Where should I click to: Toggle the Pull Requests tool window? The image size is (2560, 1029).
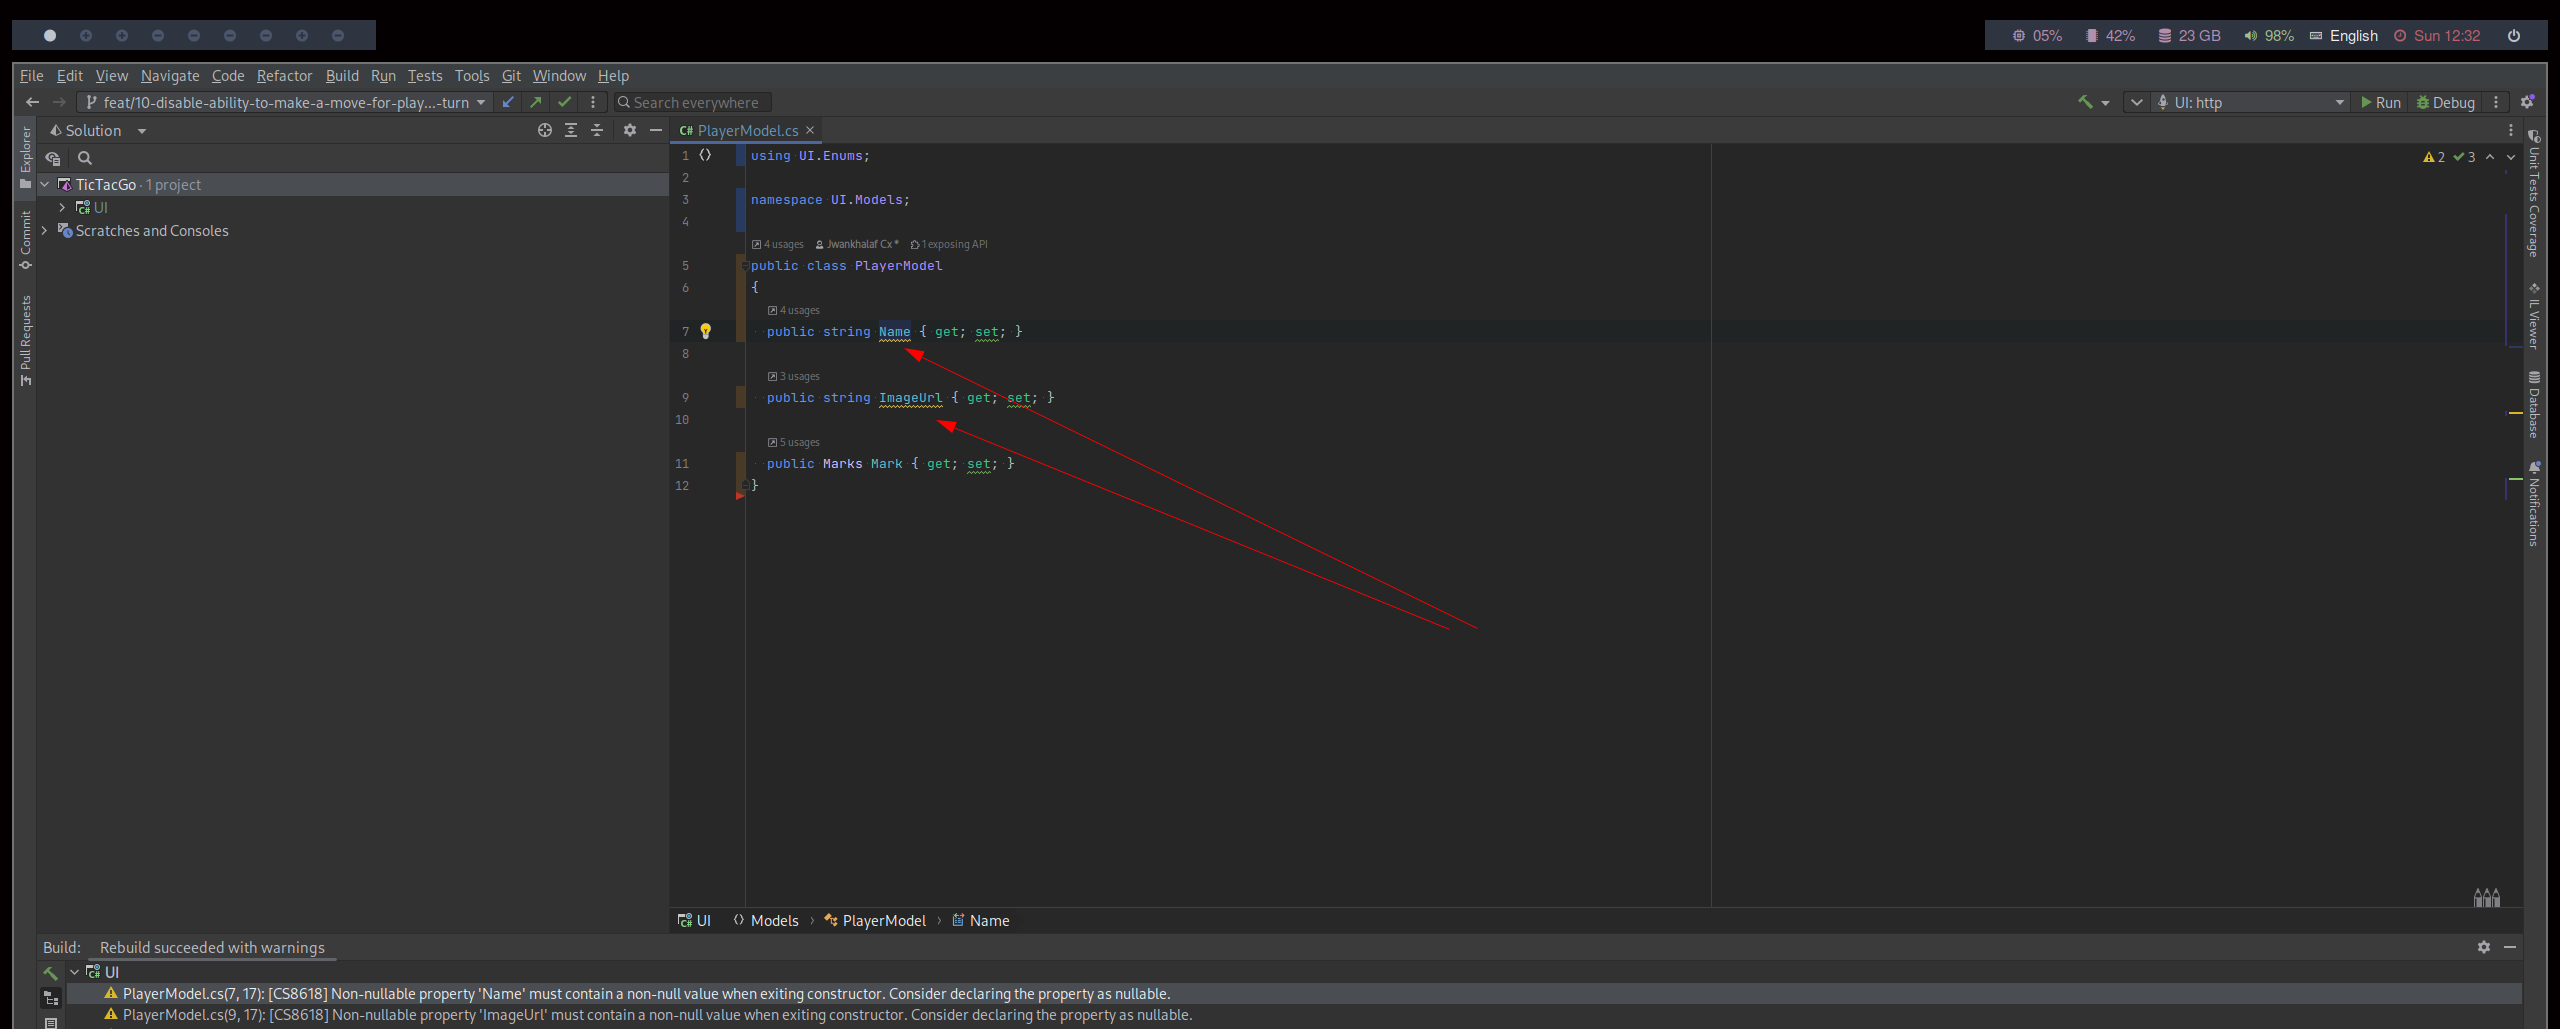(26, 340)
